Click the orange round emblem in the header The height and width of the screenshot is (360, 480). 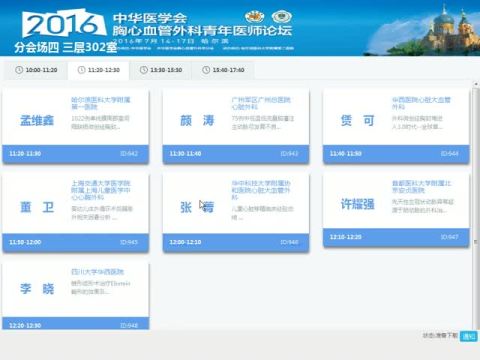255,16
